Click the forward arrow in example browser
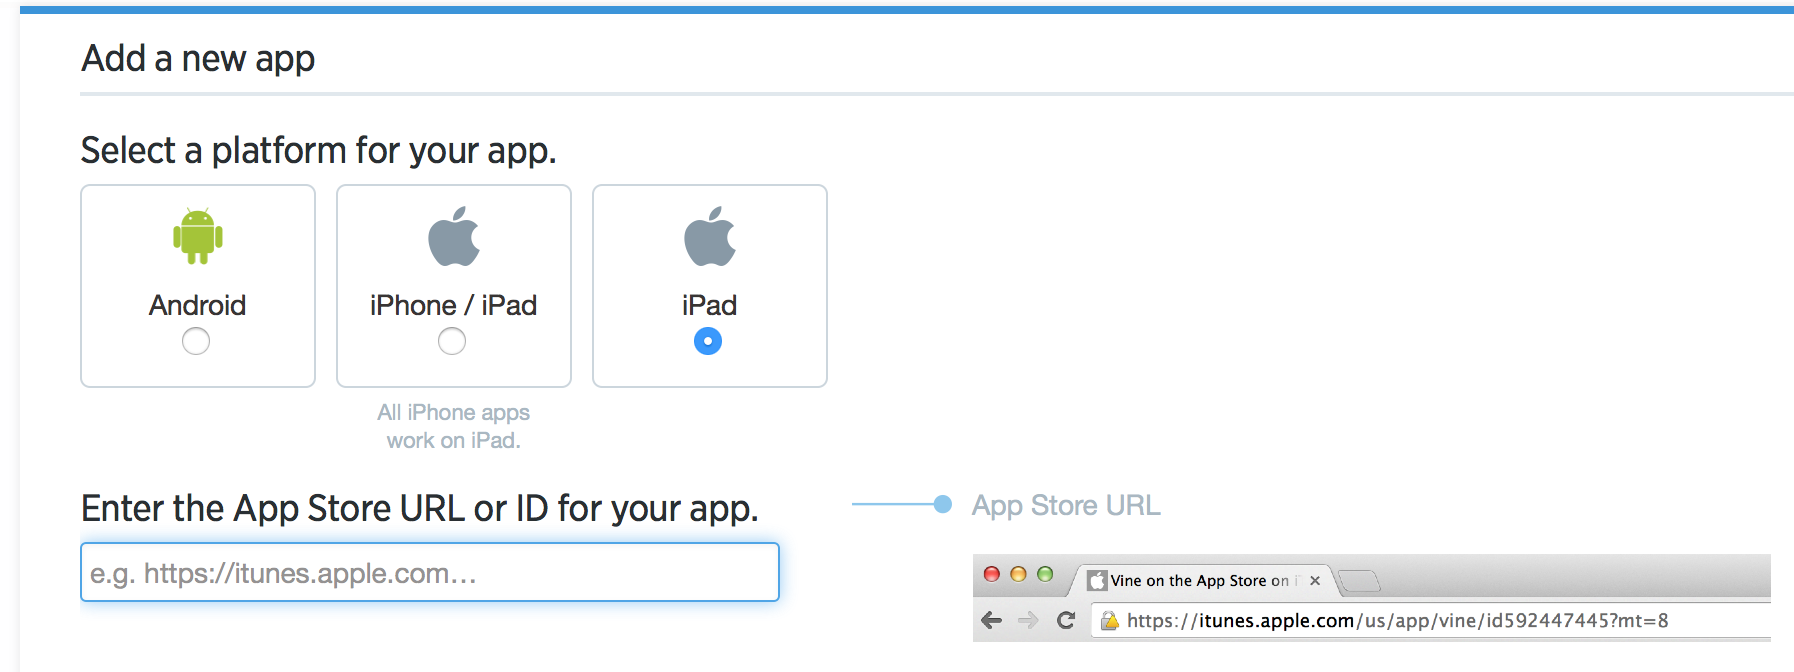This screenshot has width=1794, height=672. 1028,620
